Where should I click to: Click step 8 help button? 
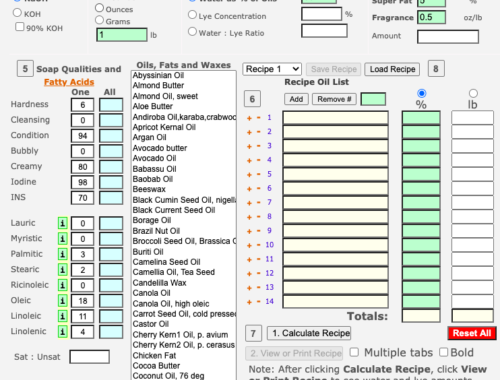click(x=436, y=69)
